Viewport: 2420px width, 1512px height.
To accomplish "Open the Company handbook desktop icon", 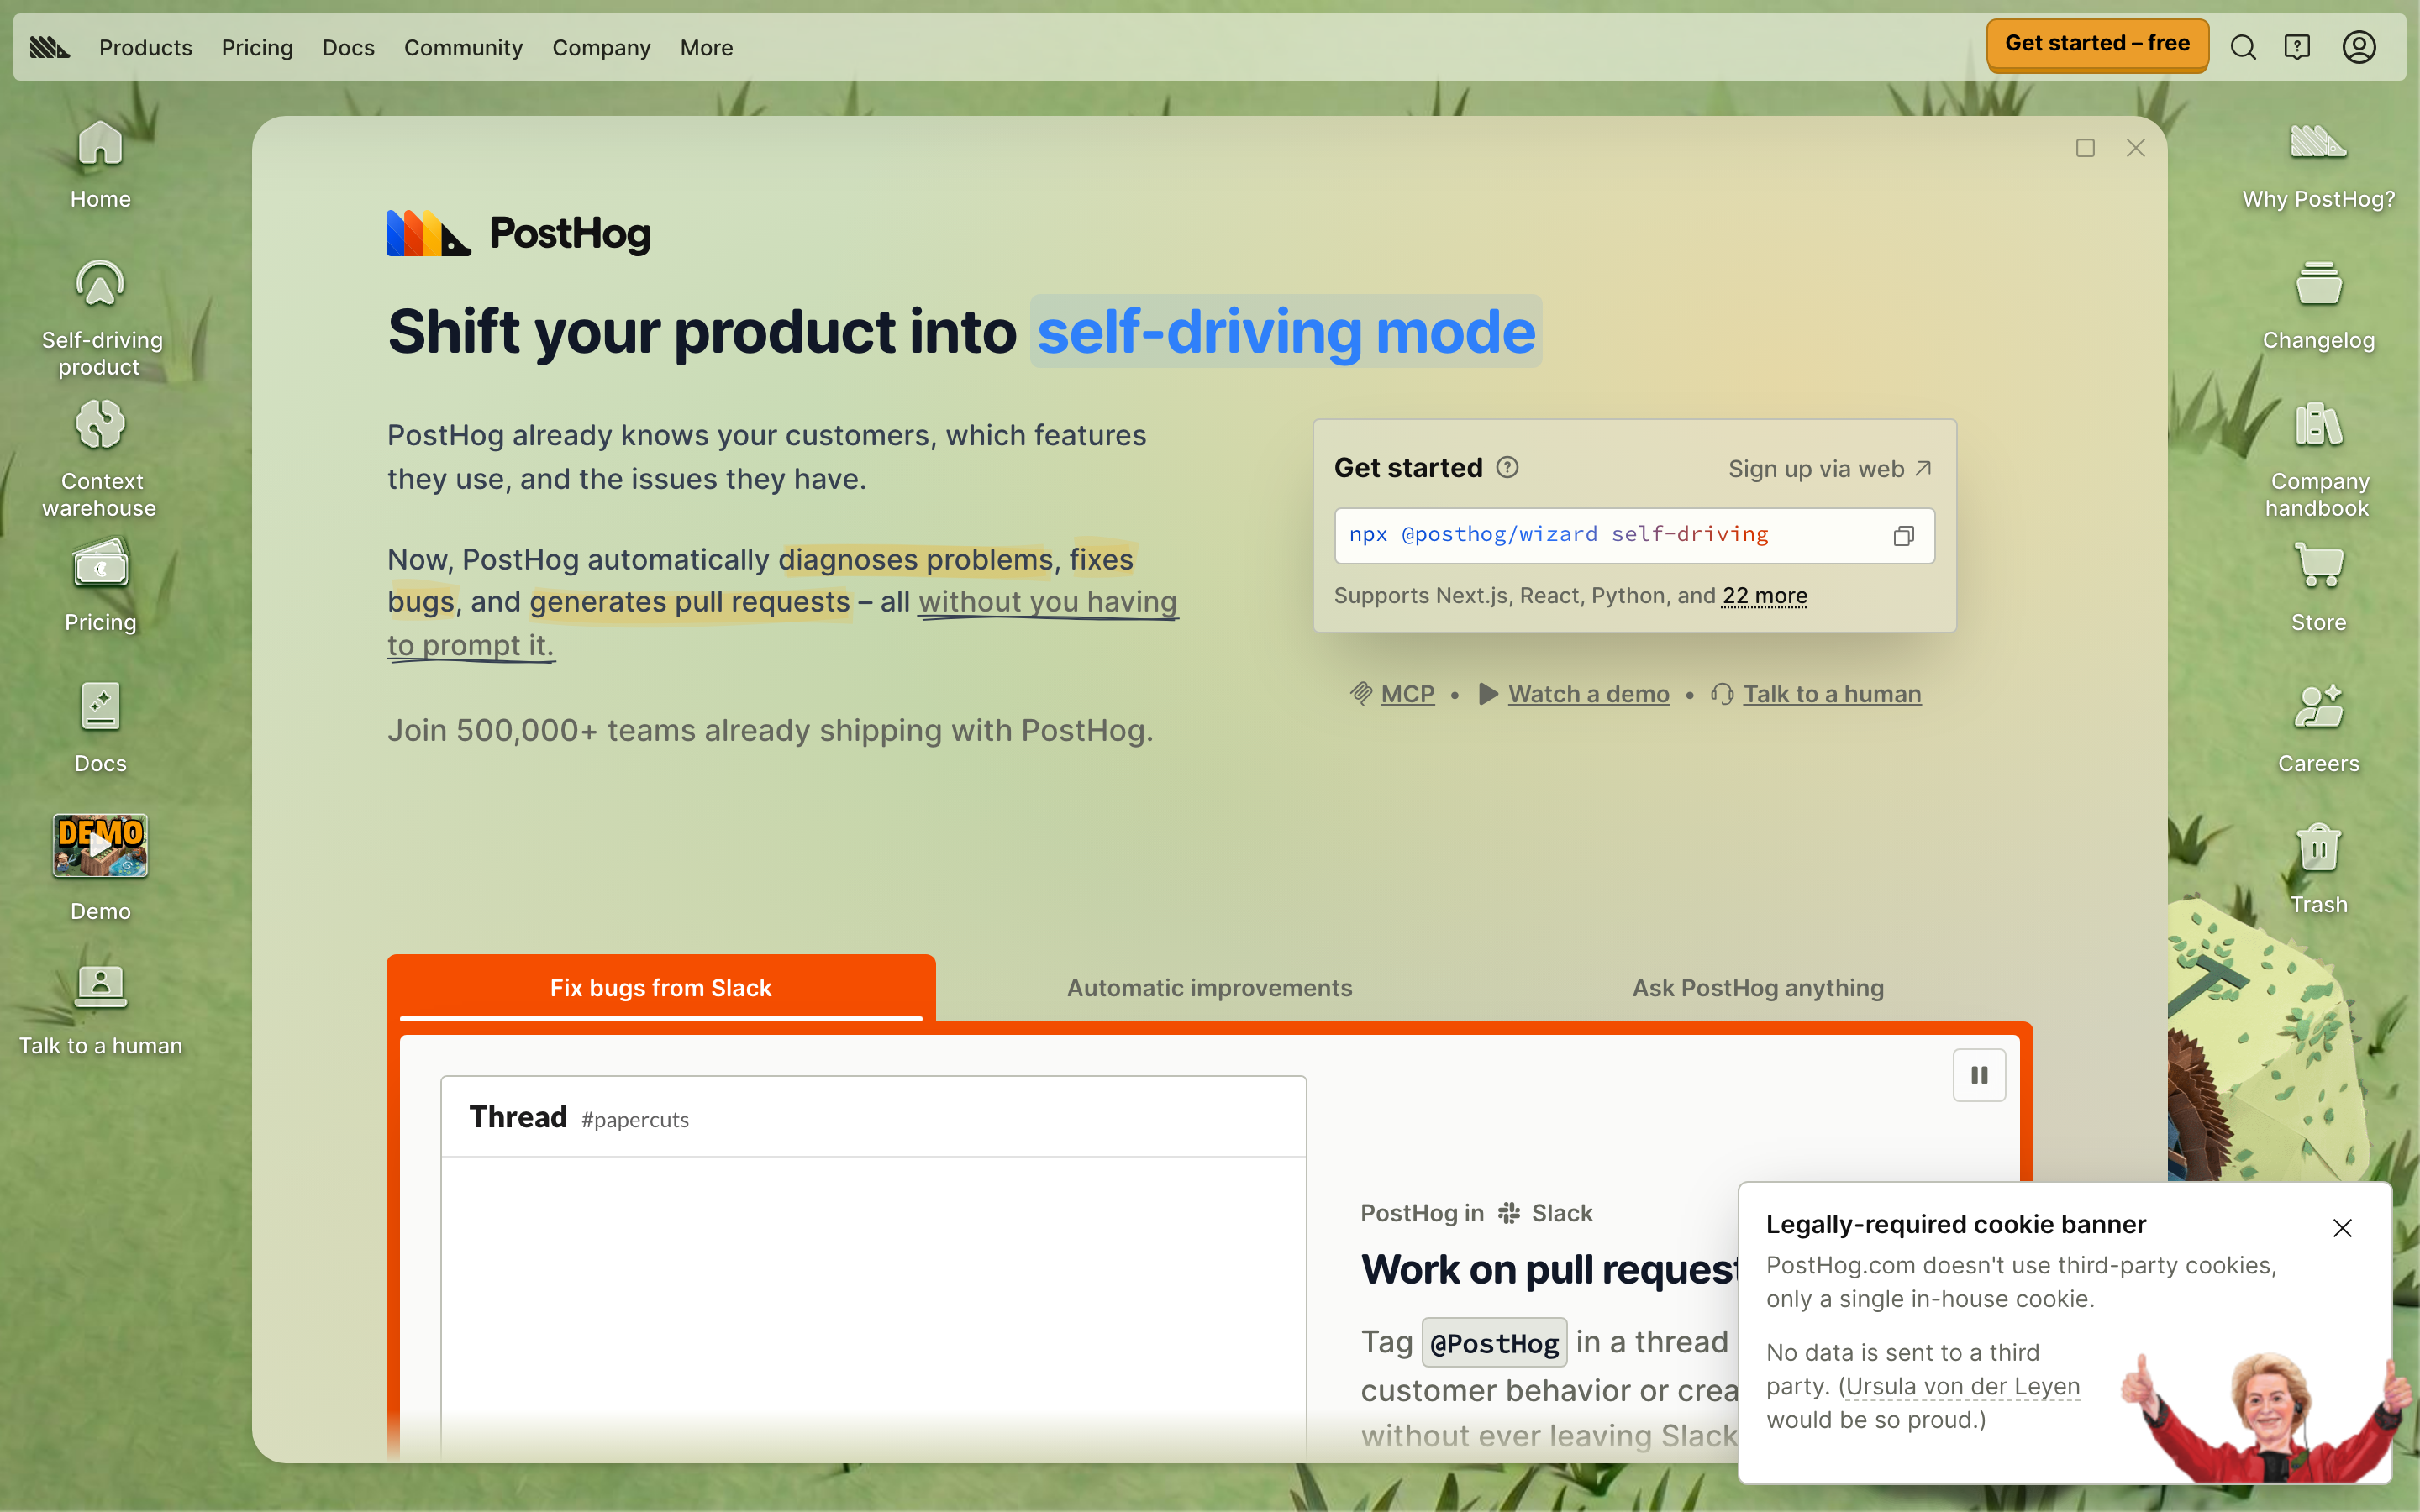I will 2318,459.
